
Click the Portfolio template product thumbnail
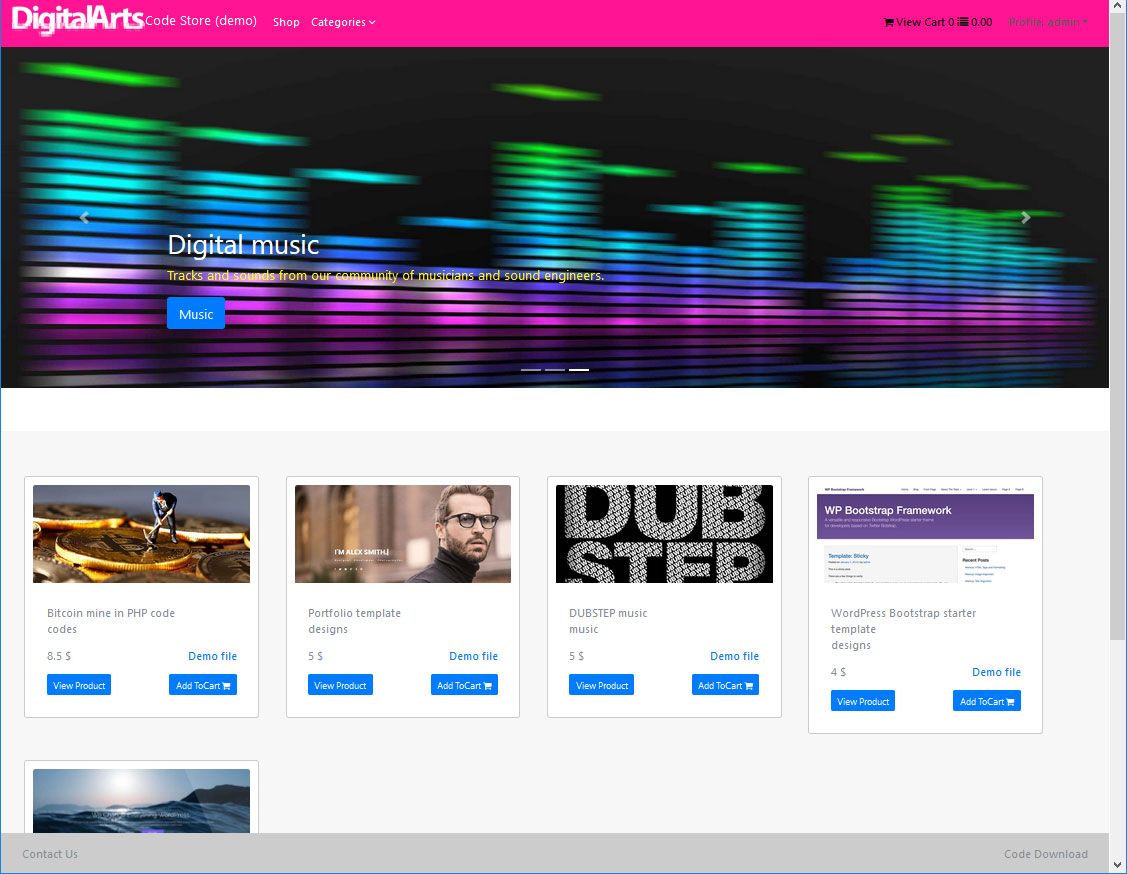[x=403, y=534]
